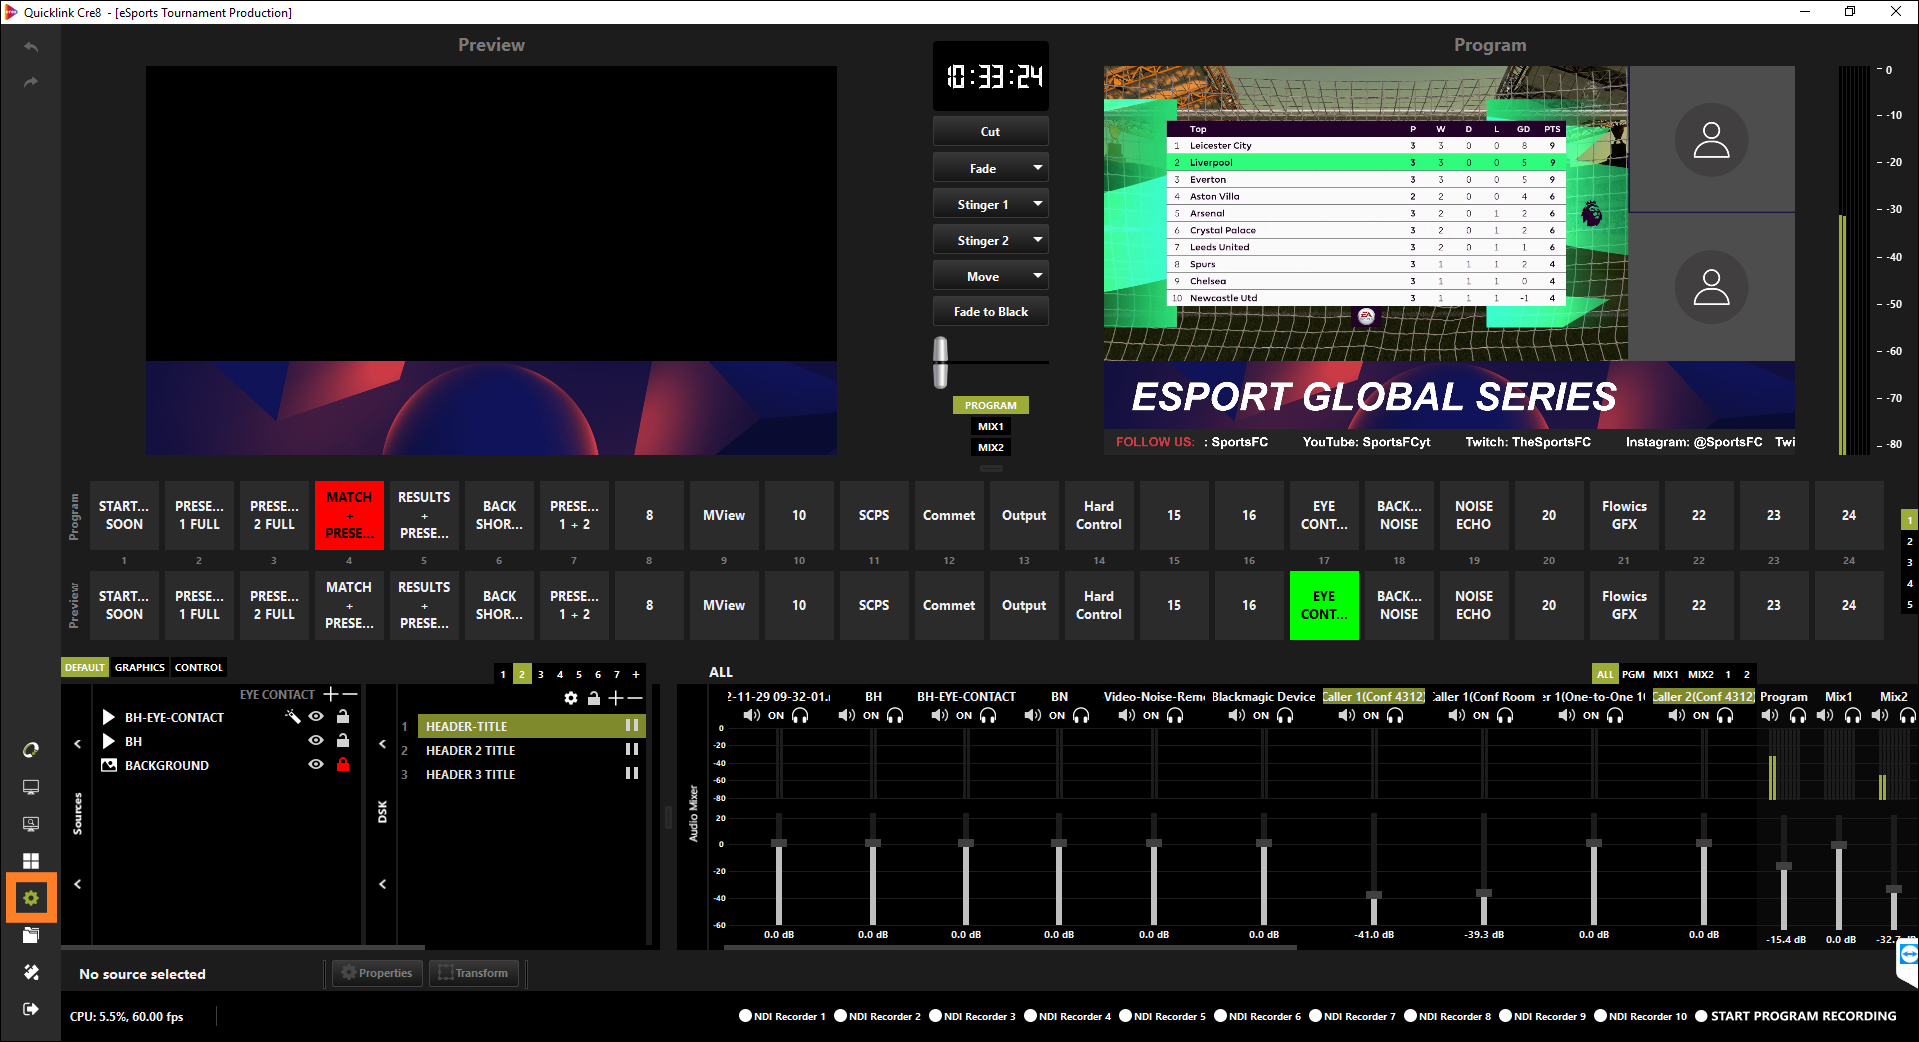
Task: Click the monitor output icon in sidebar
Action: pyautogui.click(x=31, y=787)
